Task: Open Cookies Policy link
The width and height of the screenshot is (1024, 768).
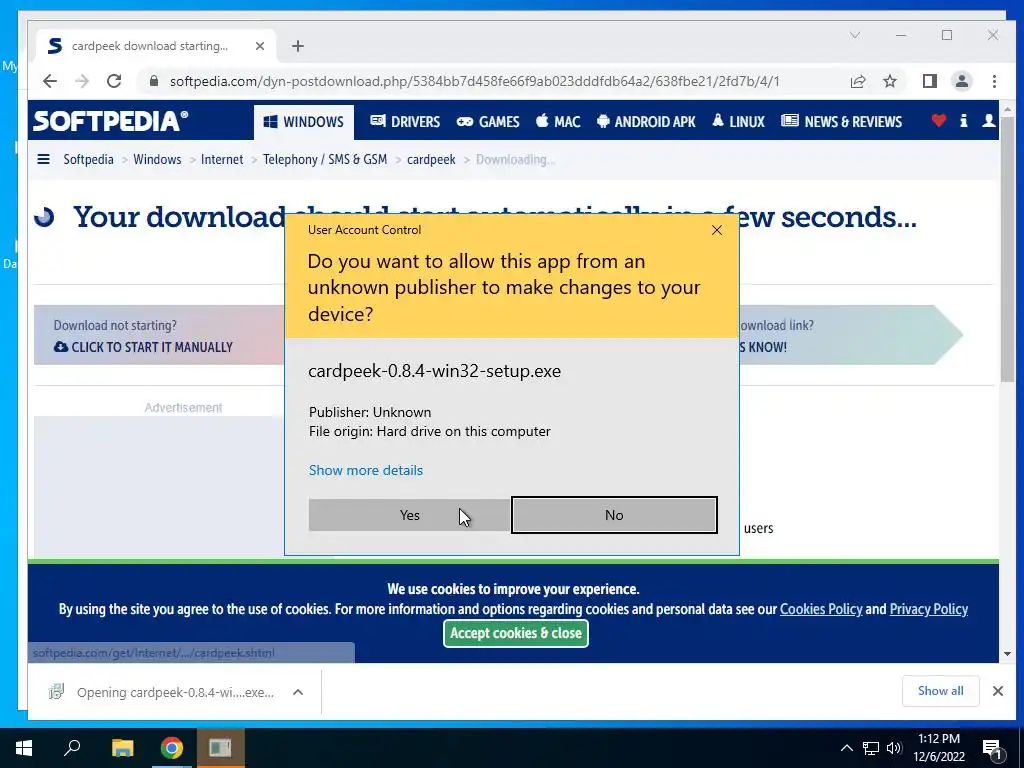Action: (x=821, y=609)
